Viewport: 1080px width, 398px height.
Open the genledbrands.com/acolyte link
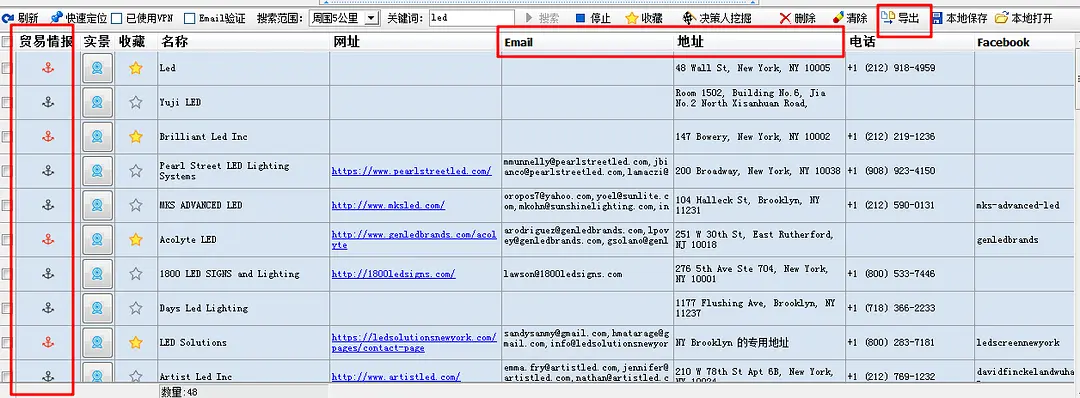point(413,240)
